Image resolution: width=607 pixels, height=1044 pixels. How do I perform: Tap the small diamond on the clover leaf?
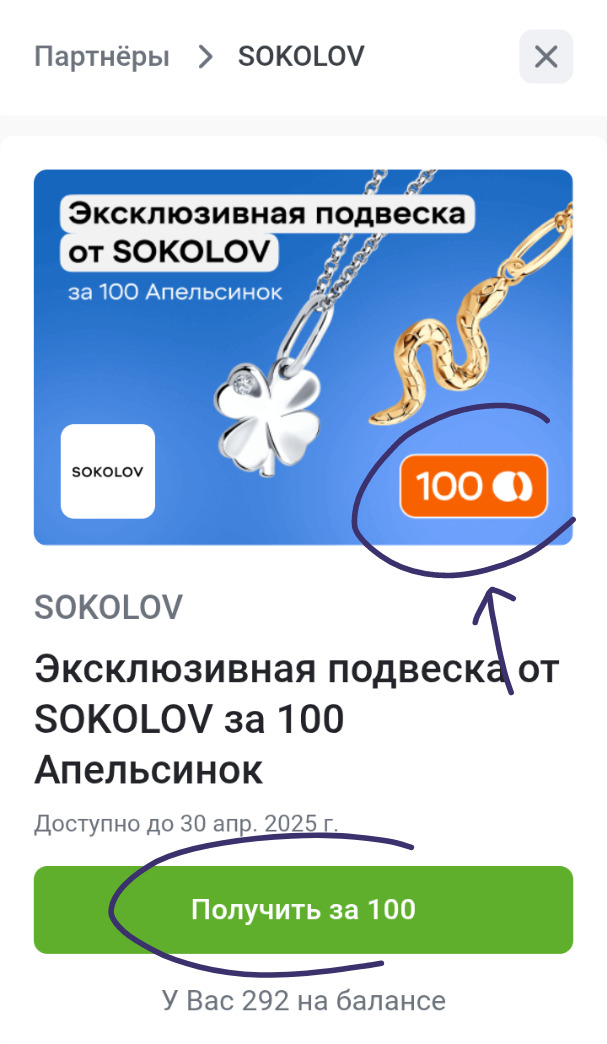point(244,383)
